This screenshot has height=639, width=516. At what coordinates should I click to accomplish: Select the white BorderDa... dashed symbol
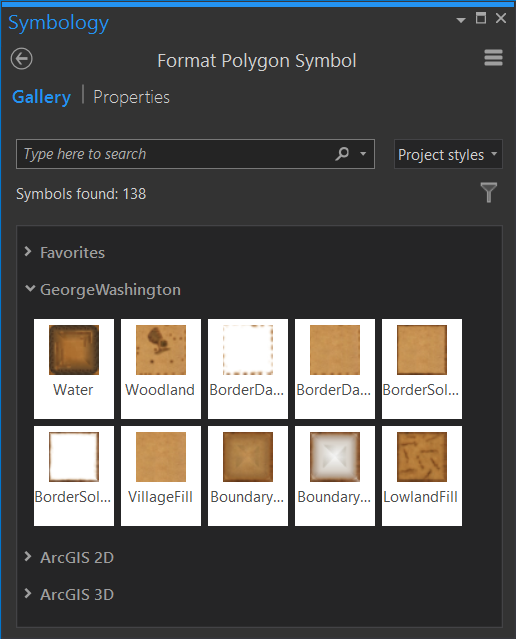click(248, 369)
